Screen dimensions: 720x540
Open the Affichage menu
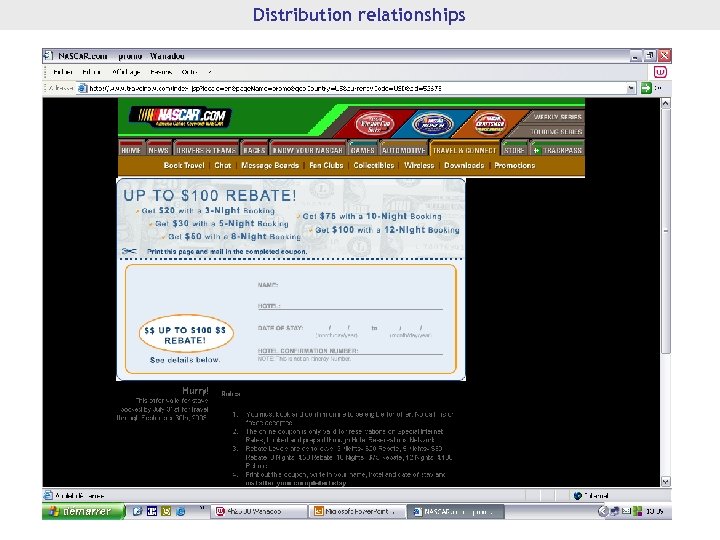pyautogui.click(x=126, y=72)
